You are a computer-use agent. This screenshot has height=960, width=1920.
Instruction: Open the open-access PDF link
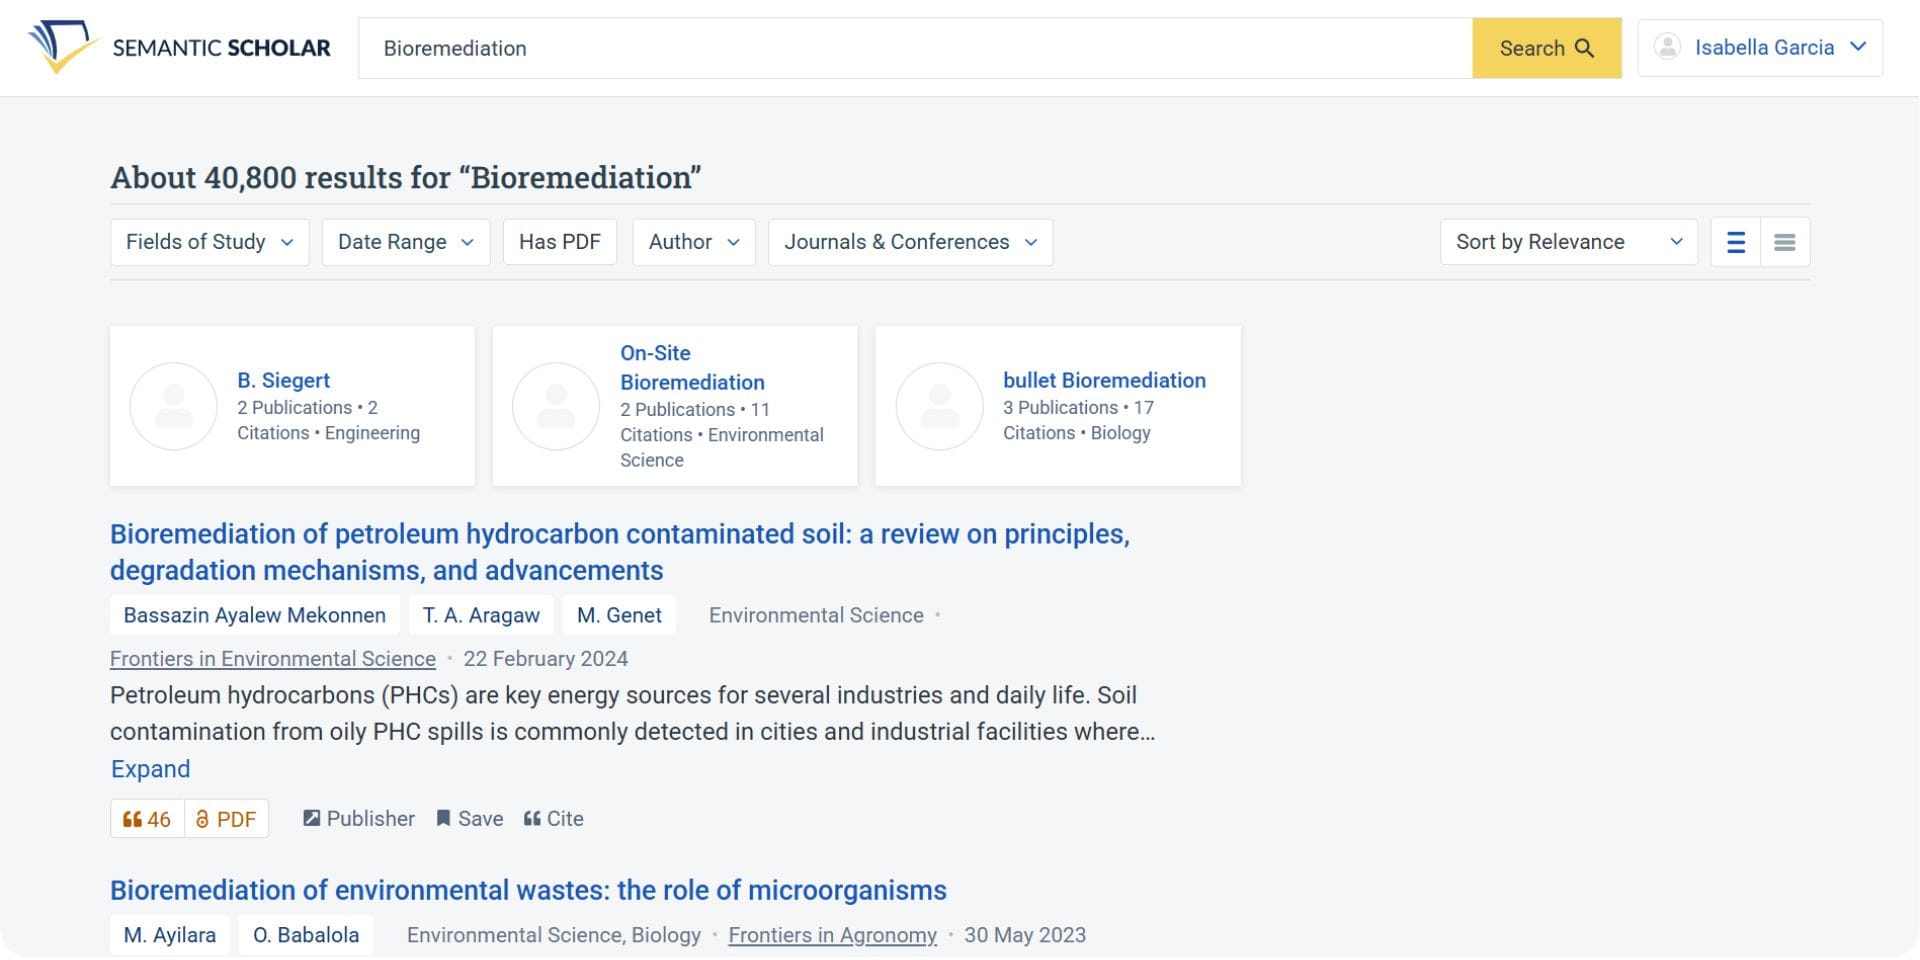pyautogui.click(x=227, y=819)
